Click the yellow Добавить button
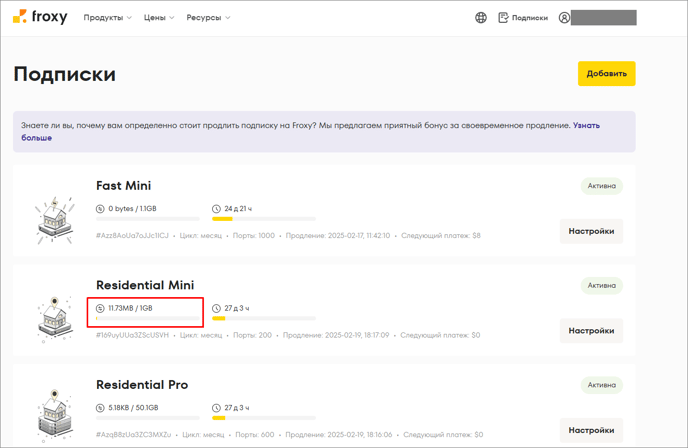Screen dimensions: 688x448 (x=606, y=74)
